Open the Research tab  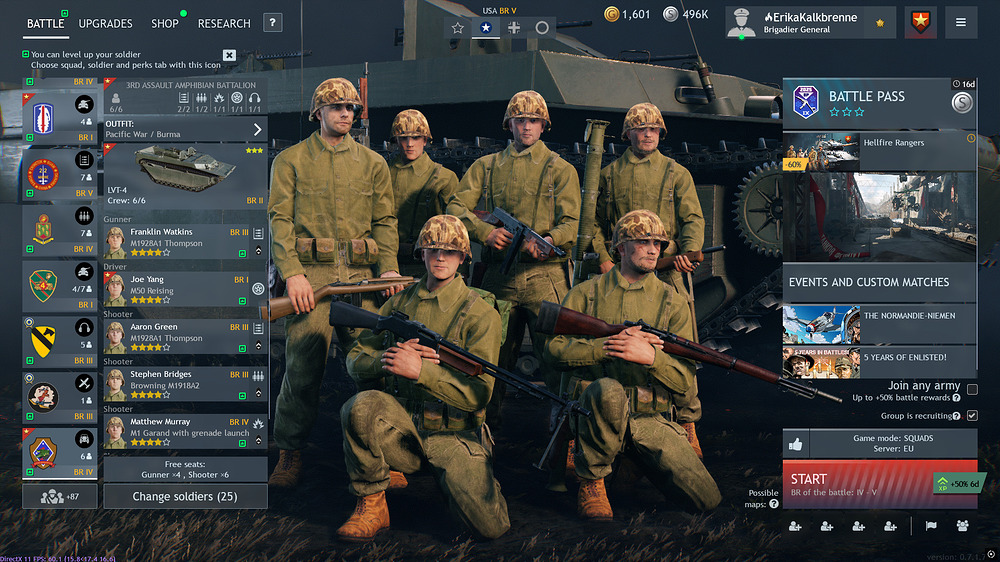(224, 23)
